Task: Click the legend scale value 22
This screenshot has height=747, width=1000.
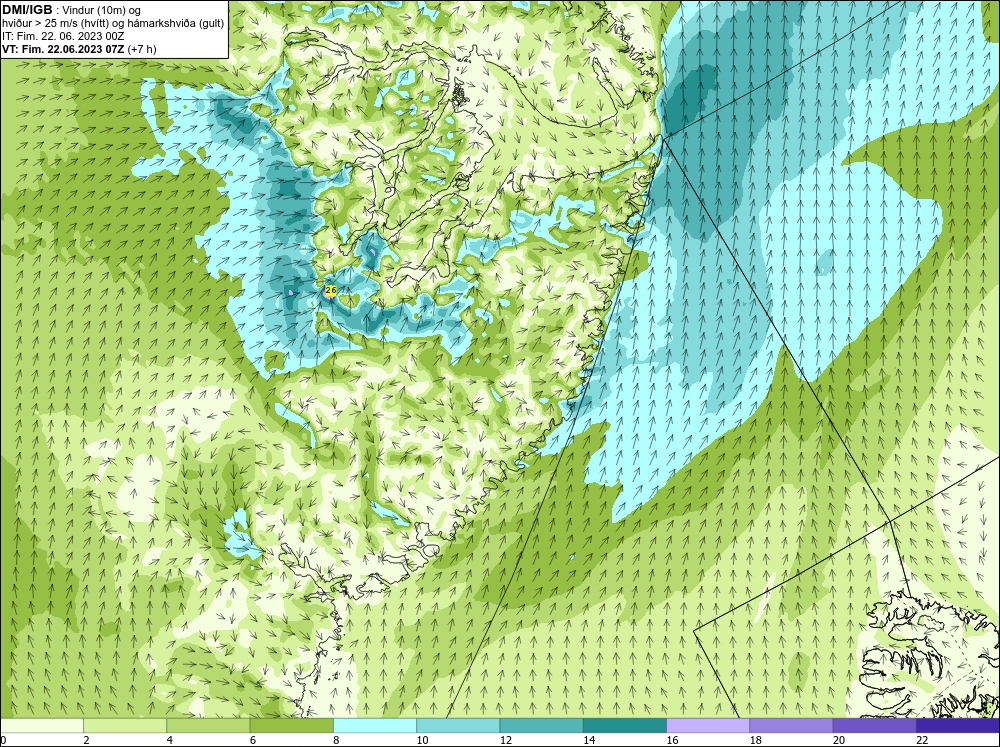Action: (922, 740)
